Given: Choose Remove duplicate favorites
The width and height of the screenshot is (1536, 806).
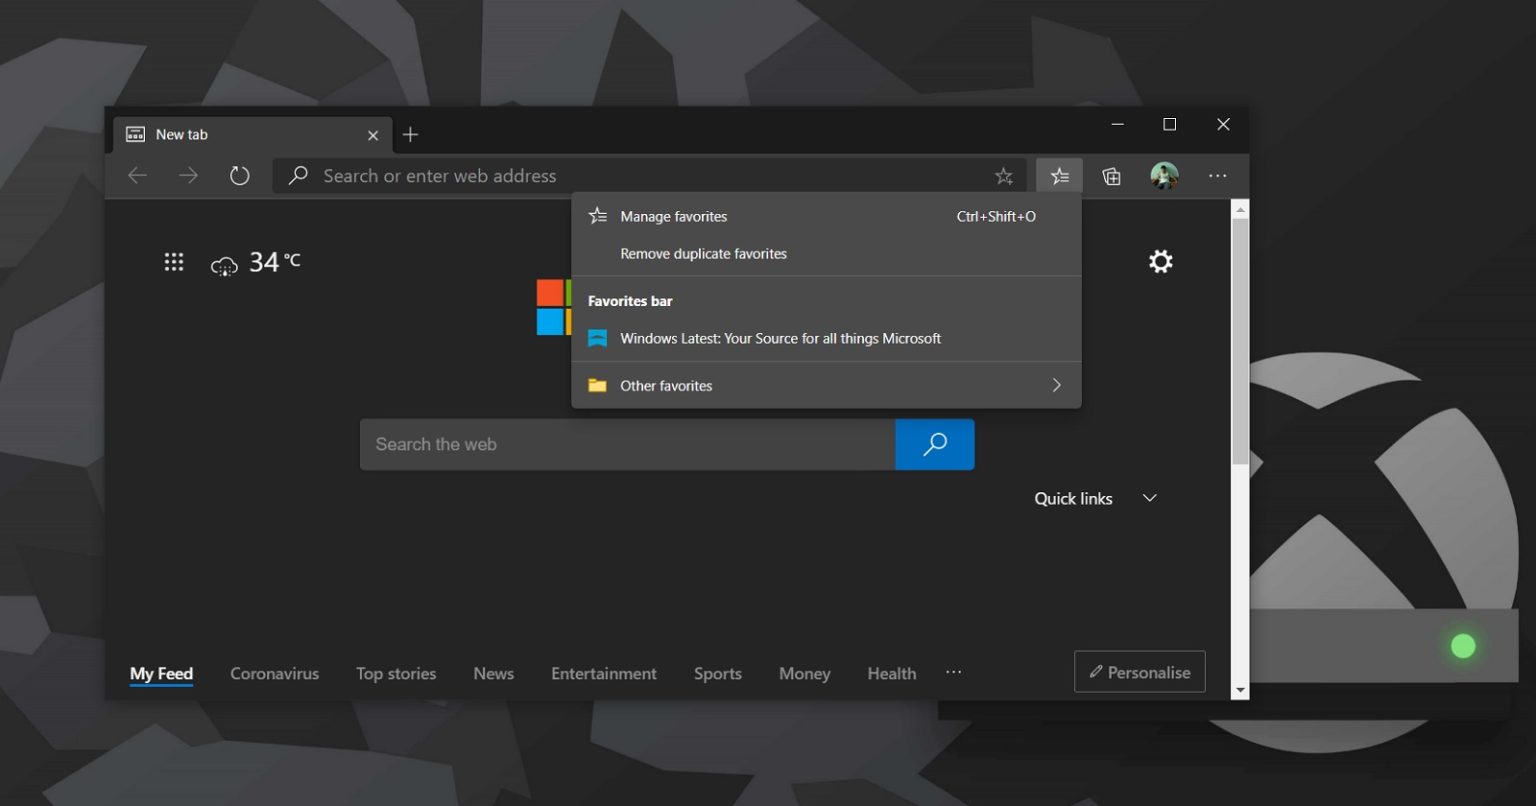Looking at the screenshot, I should tap(703, 254).
